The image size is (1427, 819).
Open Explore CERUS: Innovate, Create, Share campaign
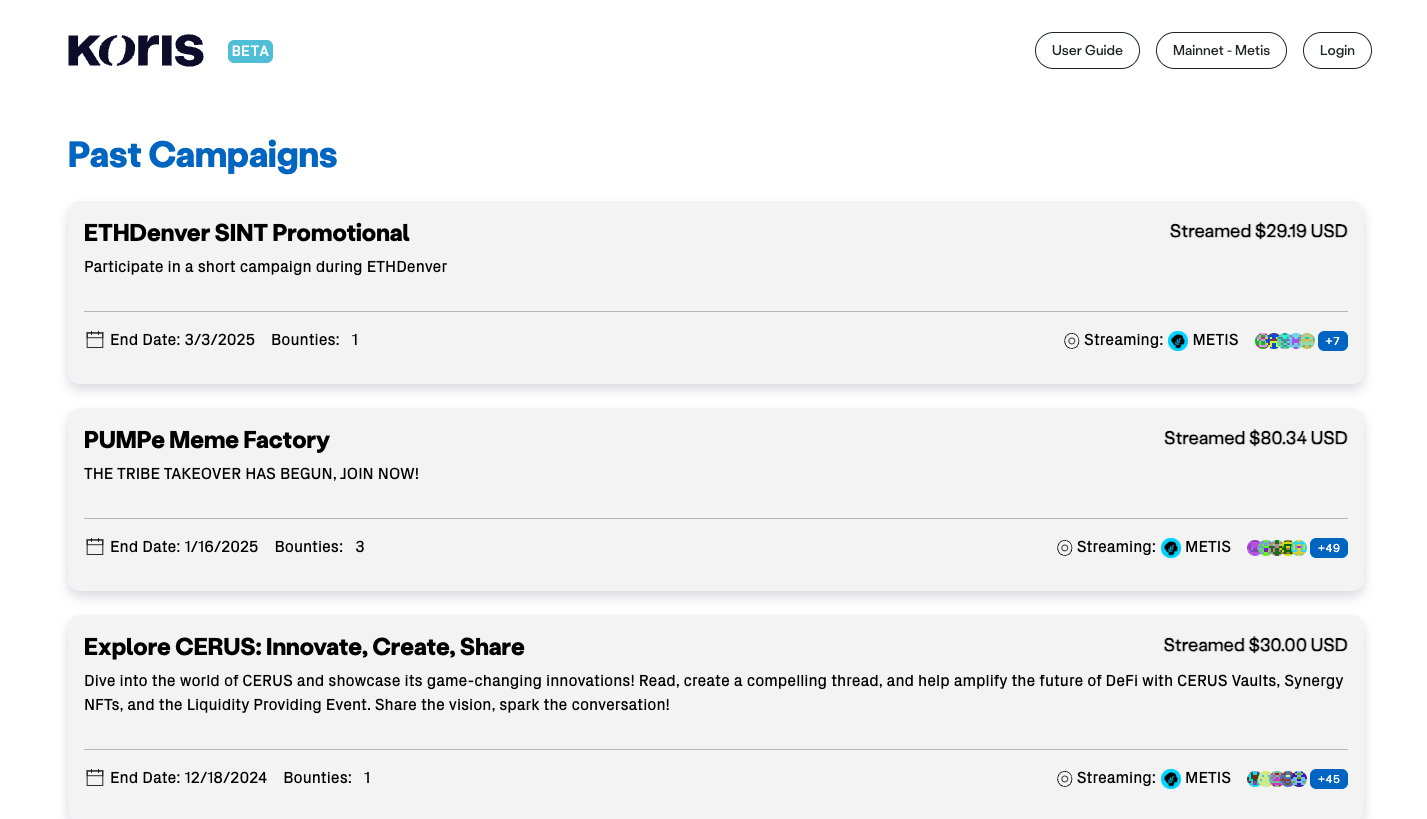(x=304, y=647)
